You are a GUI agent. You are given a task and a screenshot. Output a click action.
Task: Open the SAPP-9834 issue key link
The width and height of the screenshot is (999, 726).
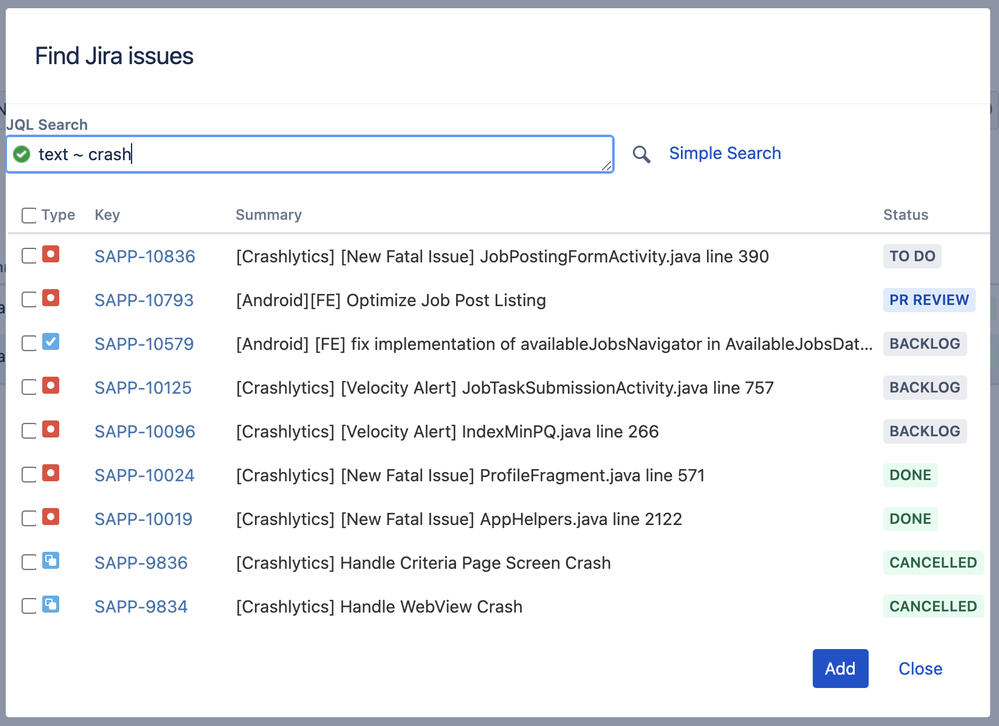(141, 607)
